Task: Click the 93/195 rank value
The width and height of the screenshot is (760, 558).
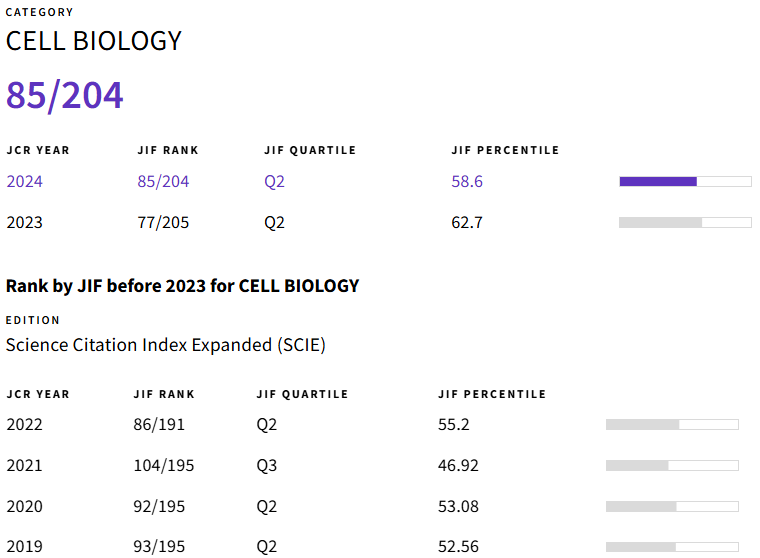Action: [159, 546]
